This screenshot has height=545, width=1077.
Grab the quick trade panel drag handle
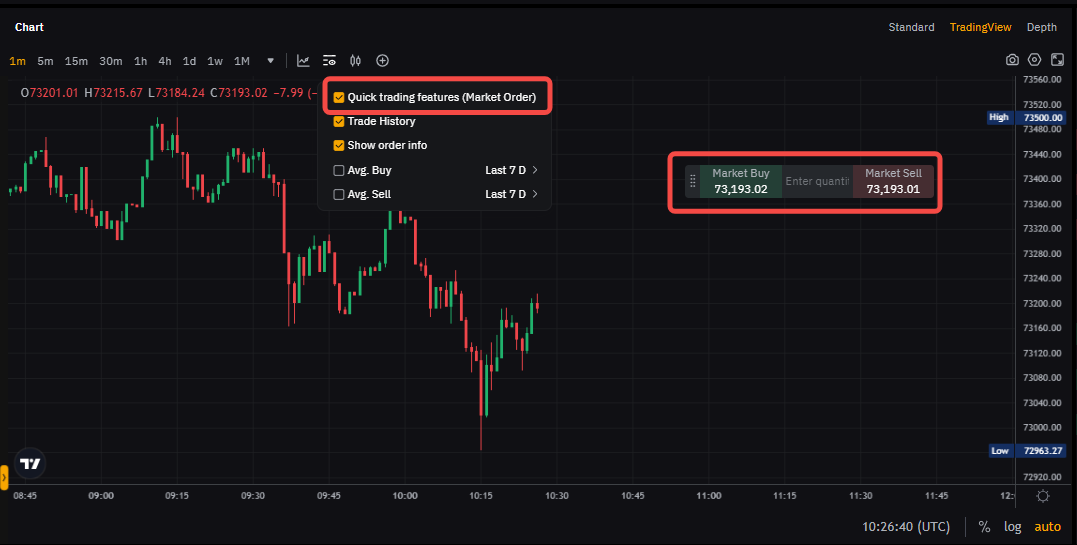pos(692,181)
